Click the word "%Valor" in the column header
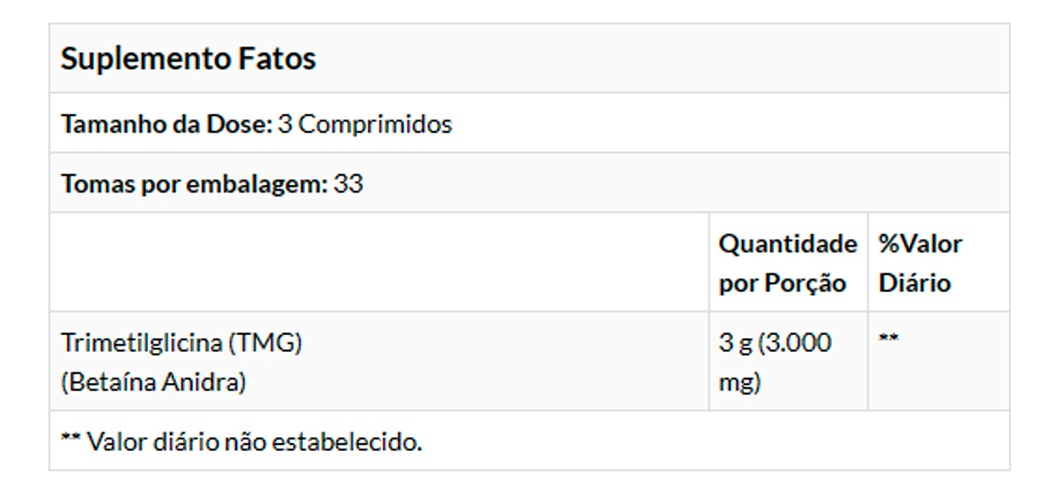 tap(920, 244)
